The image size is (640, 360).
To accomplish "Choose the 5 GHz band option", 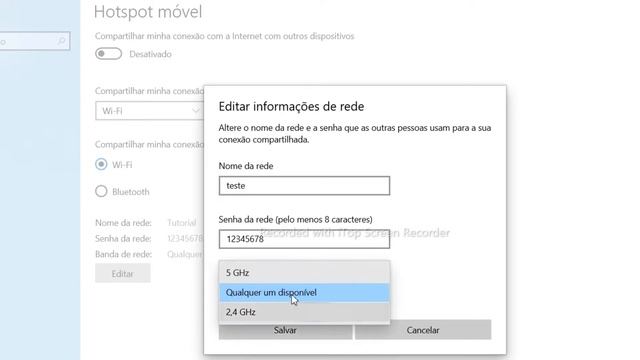I will click(304, 273).
